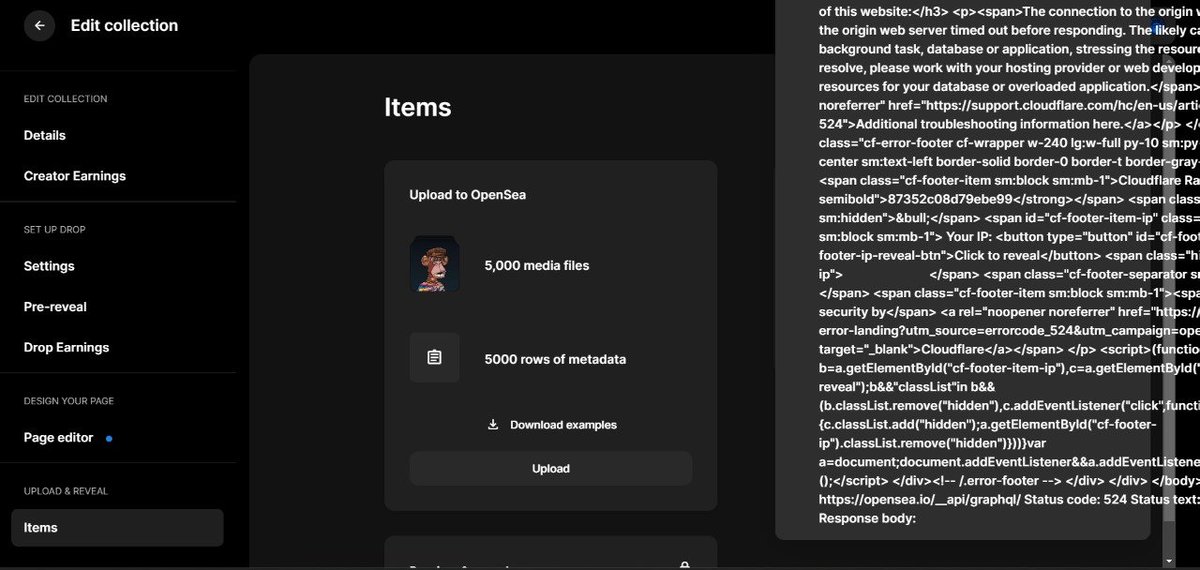1200x570 pixels.
Task: Open Creator Earnings in the sidebar
Action: click(x=75, y=176)
